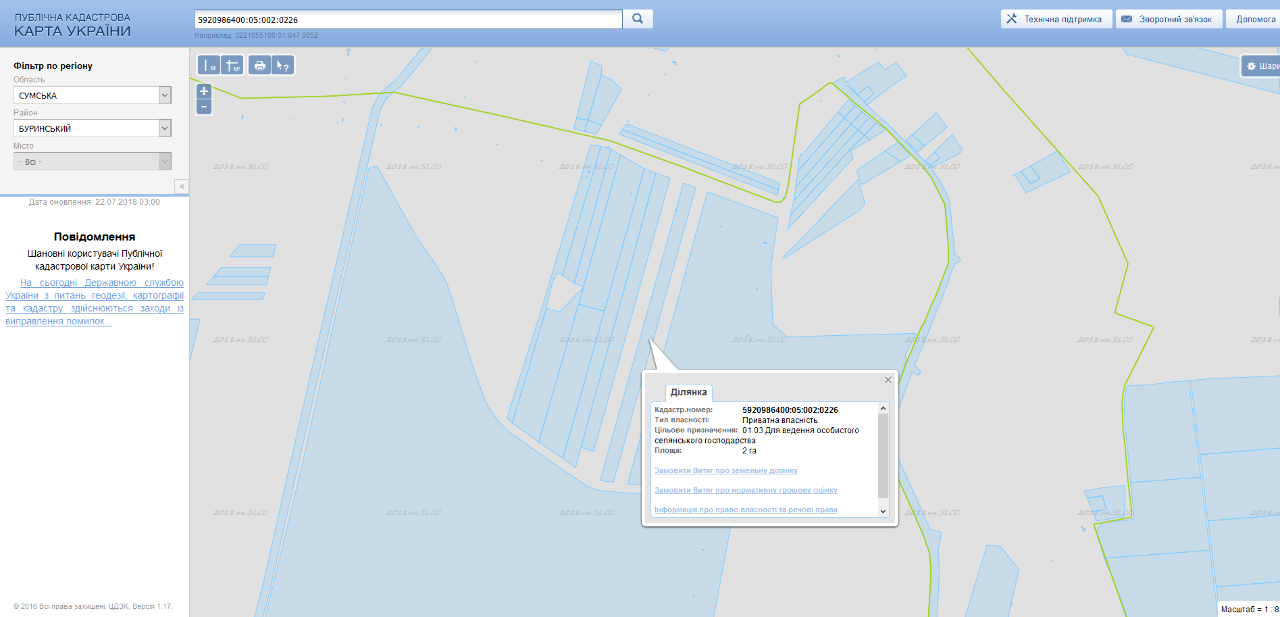Close the parcel info popup

[x=887, y=380]
